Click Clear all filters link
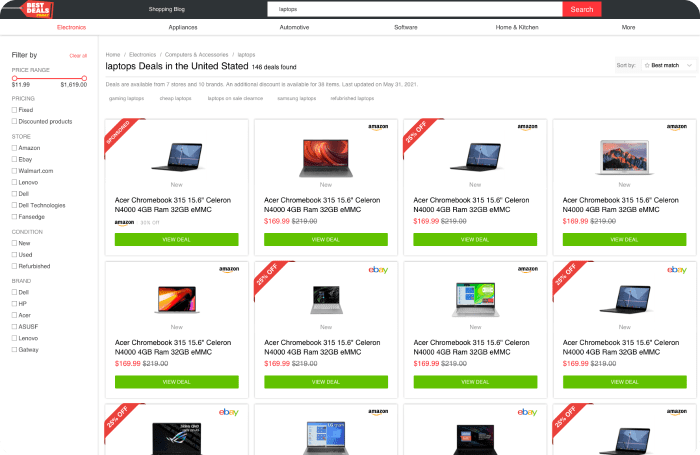The height and width of the screenshot is (455, 700). (x=78, y=56)
